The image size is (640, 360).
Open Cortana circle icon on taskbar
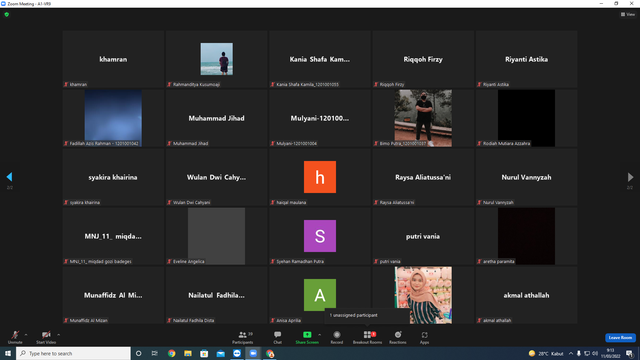click(x=138, y=353)
